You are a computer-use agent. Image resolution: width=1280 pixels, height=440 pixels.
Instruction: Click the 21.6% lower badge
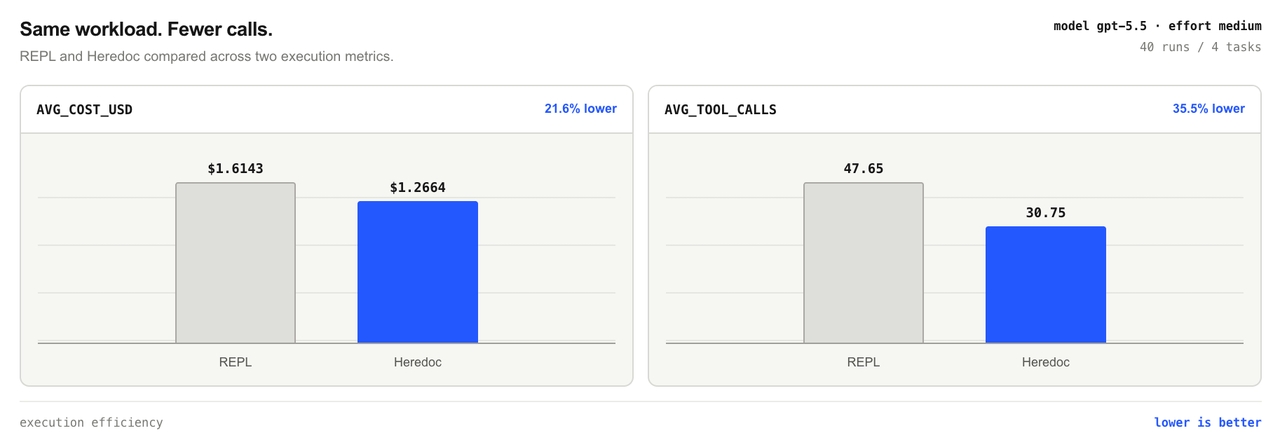(581, 109)
